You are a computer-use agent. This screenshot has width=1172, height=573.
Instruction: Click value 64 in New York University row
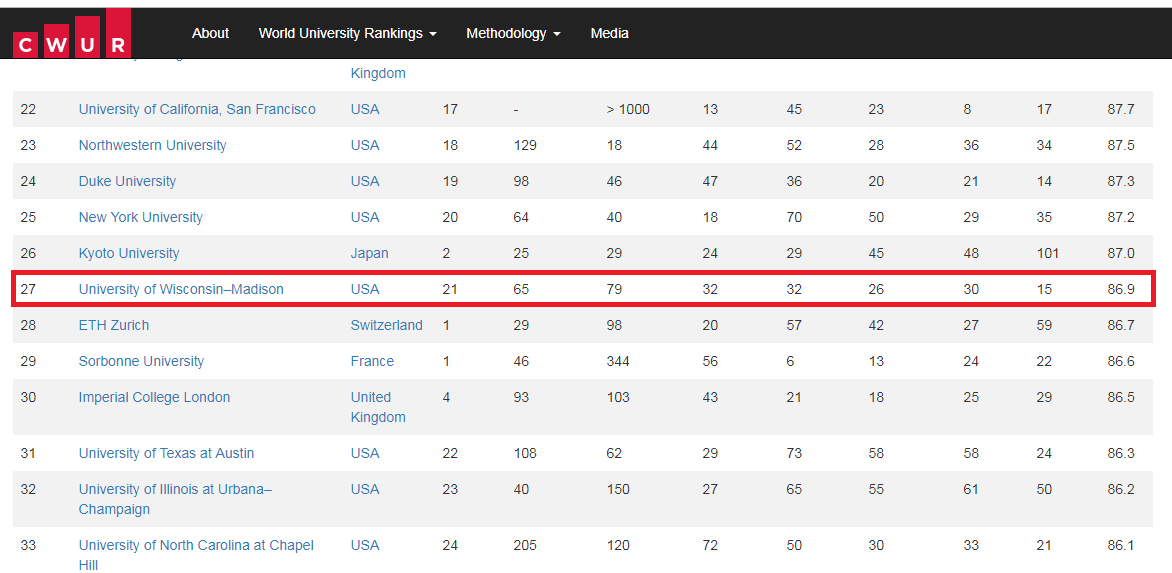[522, 217]
